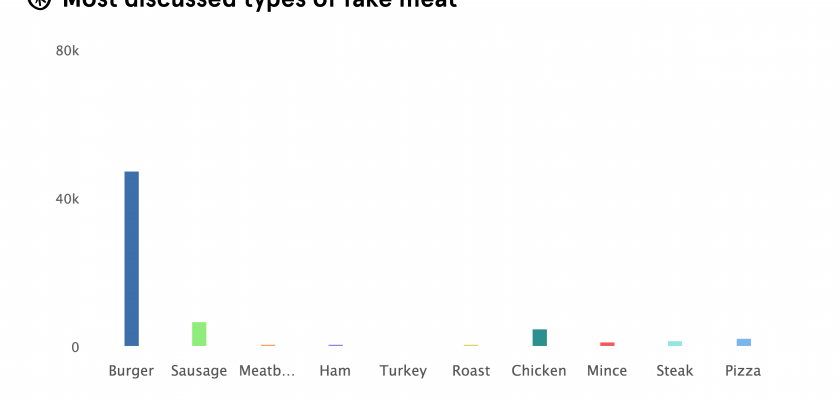Click the blue Burger bar
Image resolution: width=840 pixels, height=400 pixels.
pyautogui.click(x=131, y=258)
